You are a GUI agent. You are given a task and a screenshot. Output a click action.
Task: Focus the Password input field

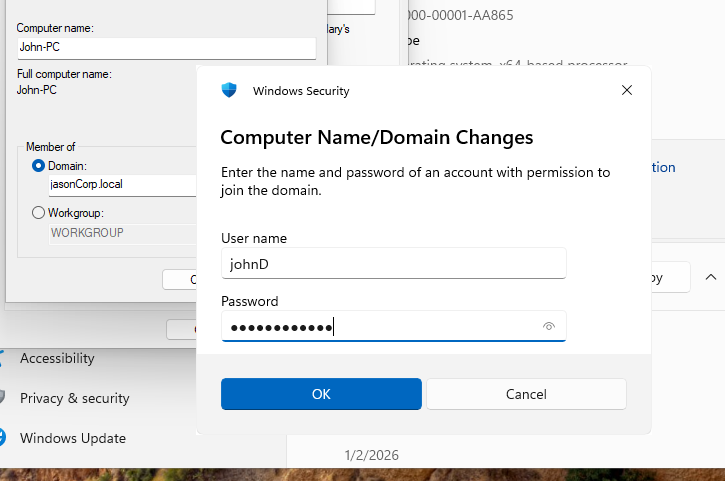[393, 327]
